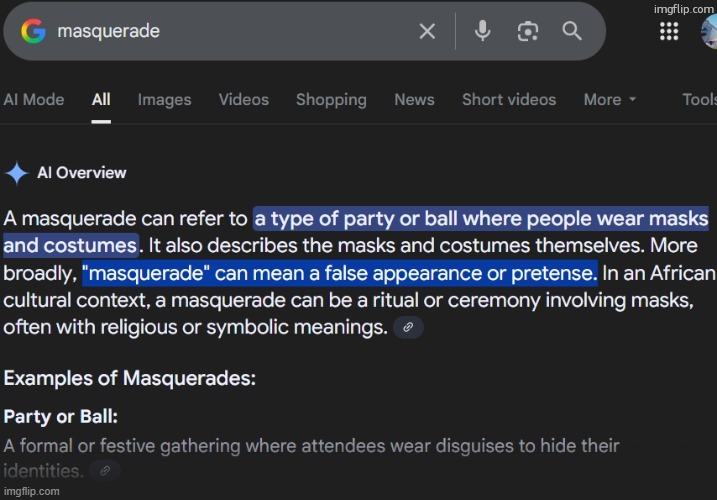Viewport: 717px width, 500px height.
Task: Open the account profile avatar
Action: [x=709, y=31]
